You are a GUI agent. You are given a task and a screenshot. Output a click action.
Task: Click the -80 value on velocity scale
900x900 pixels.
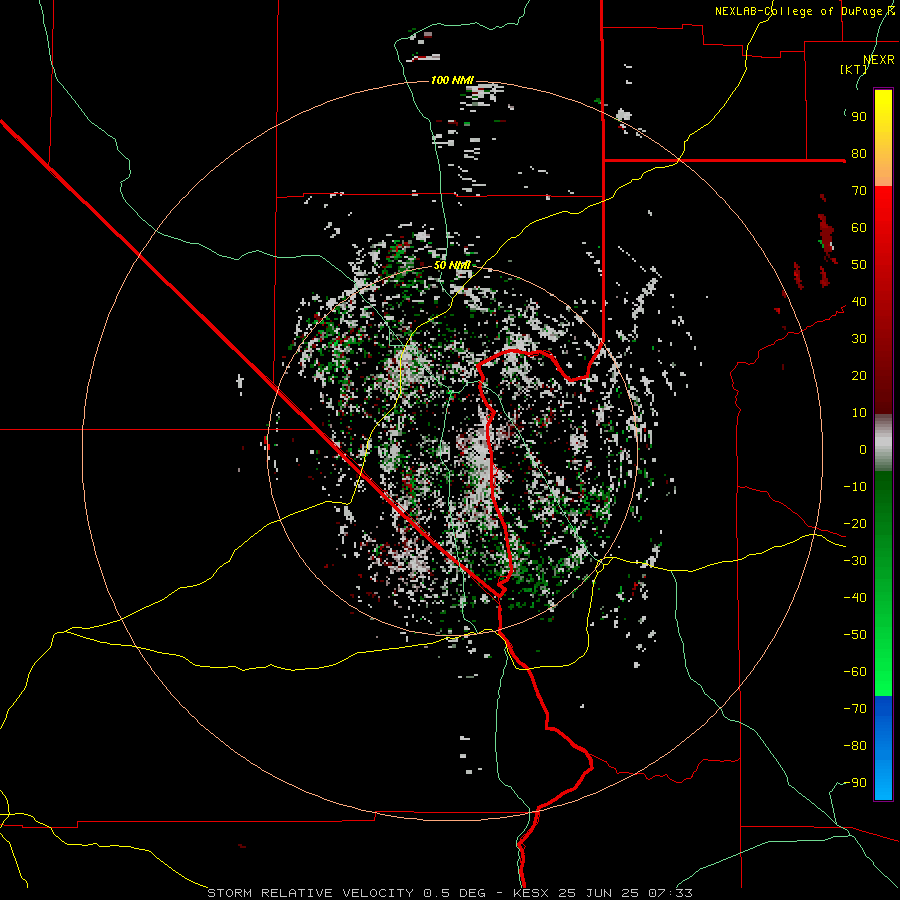tap(855, 746)
